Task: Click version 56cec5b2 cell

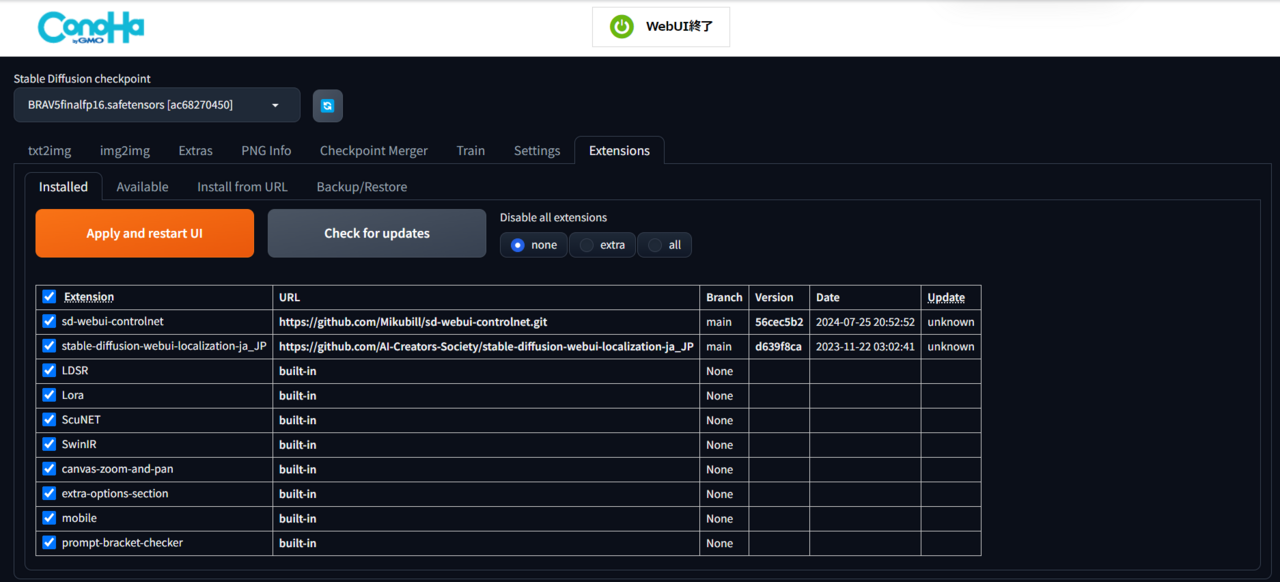Action: (779, 322)
